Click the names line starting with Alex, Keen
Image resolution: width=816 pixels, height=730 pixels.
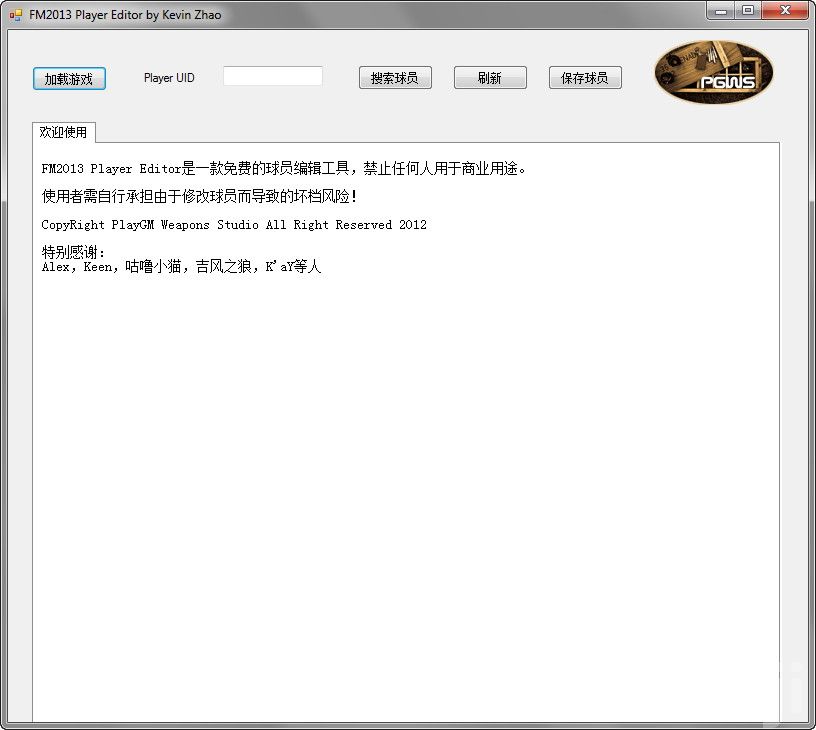(181, 268)
